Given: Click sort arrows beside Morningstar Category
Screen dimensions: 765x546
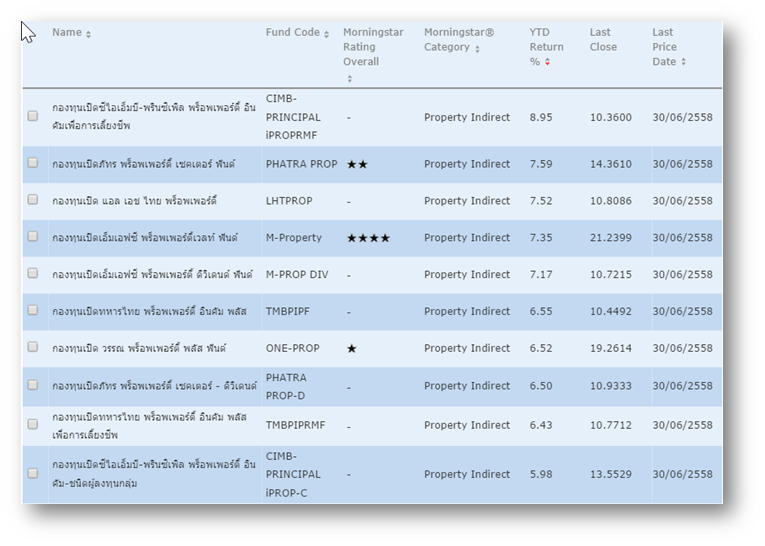Looking at the screenshot, I should [x=477, y=49].
